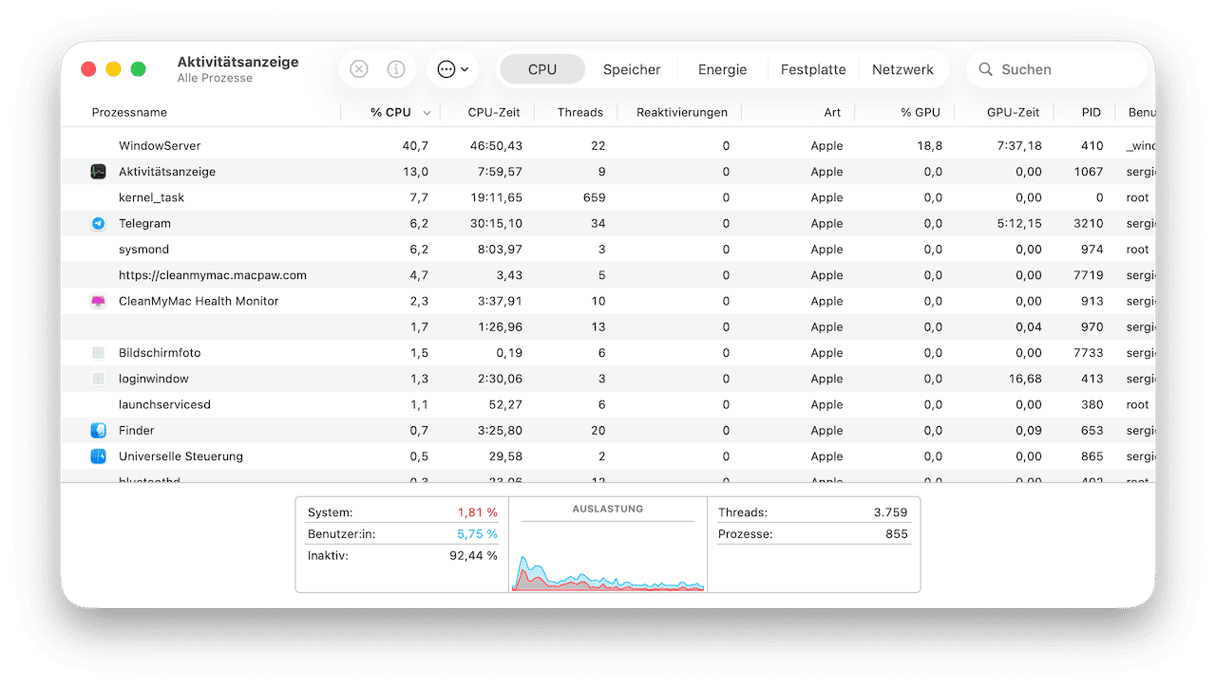Click the Benutzer:in value 5,75 %

[478, 535]
